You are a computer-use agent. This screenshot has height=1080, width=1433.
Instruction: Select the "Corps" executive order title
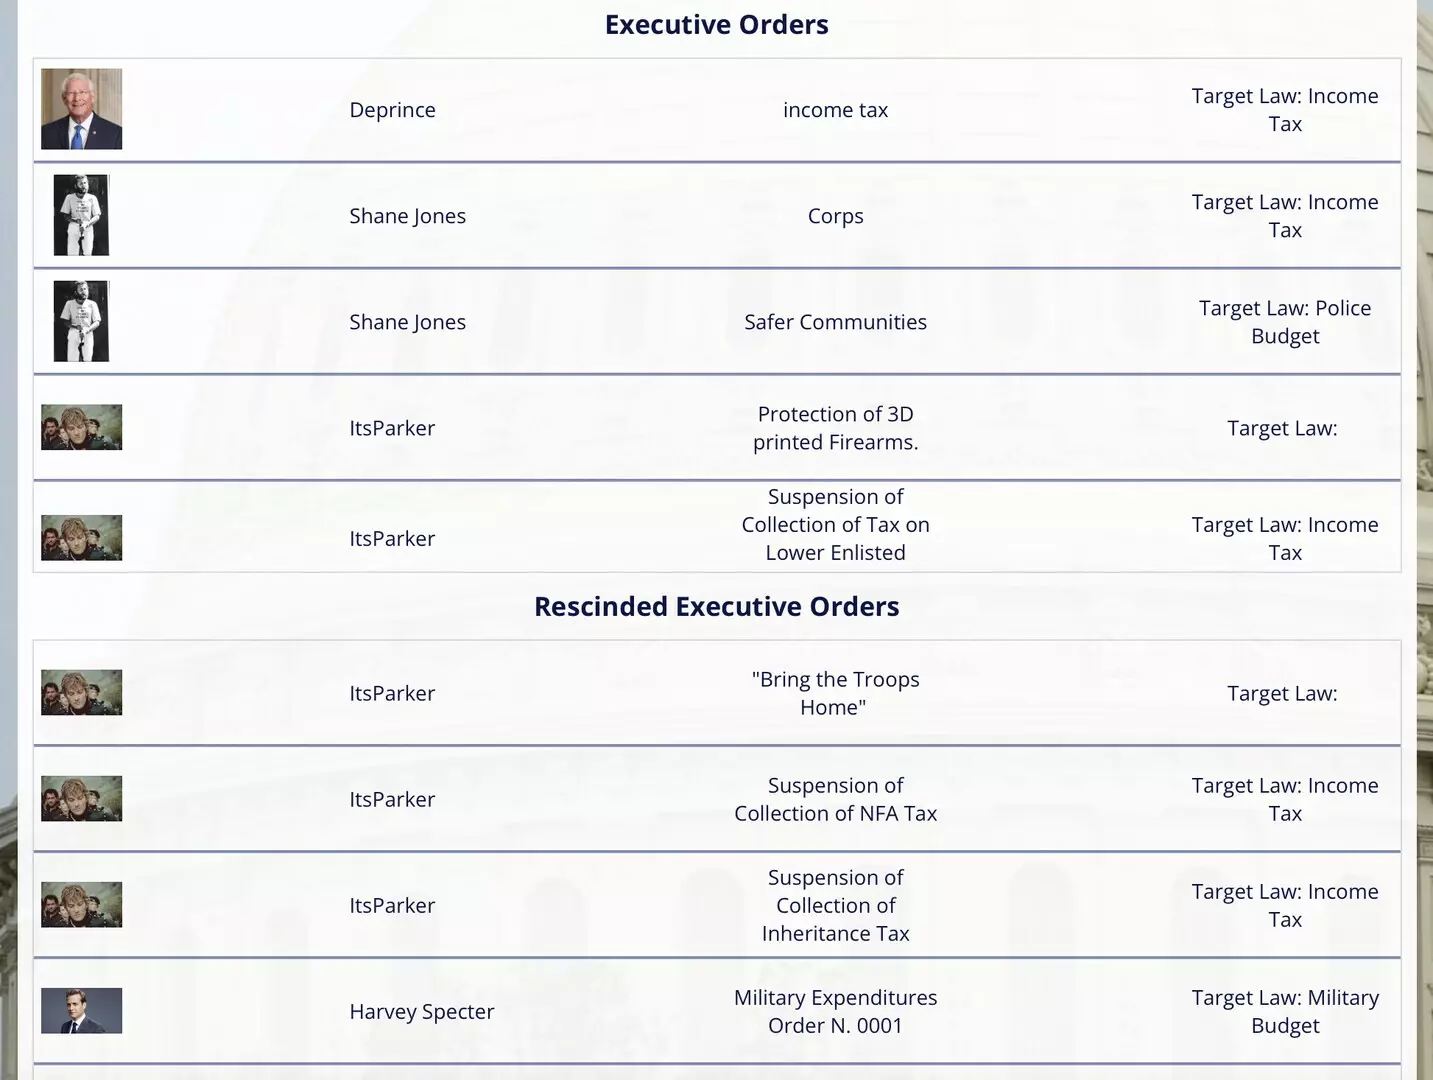point(835,216)
